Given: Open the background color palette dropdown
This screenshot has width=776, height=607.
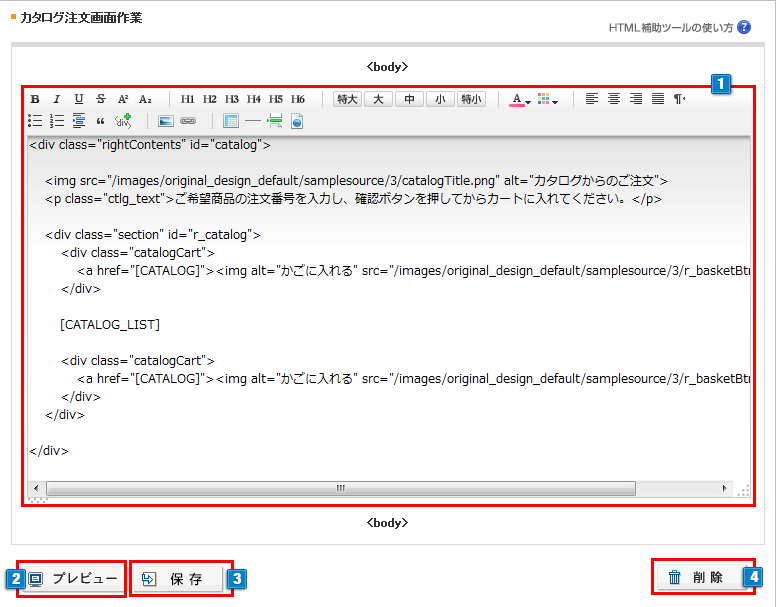Looking at the screenshot, I should pos(547,99).
